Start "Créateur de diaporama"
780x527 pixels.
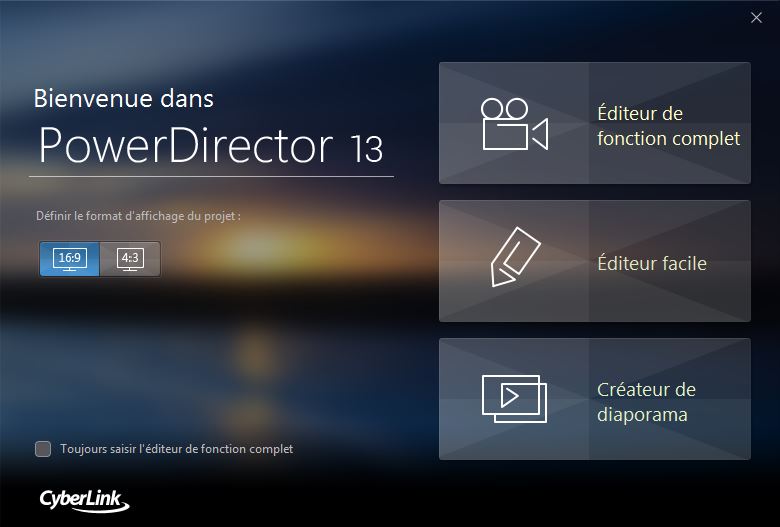pyautogui.click(x=595, y=399)
